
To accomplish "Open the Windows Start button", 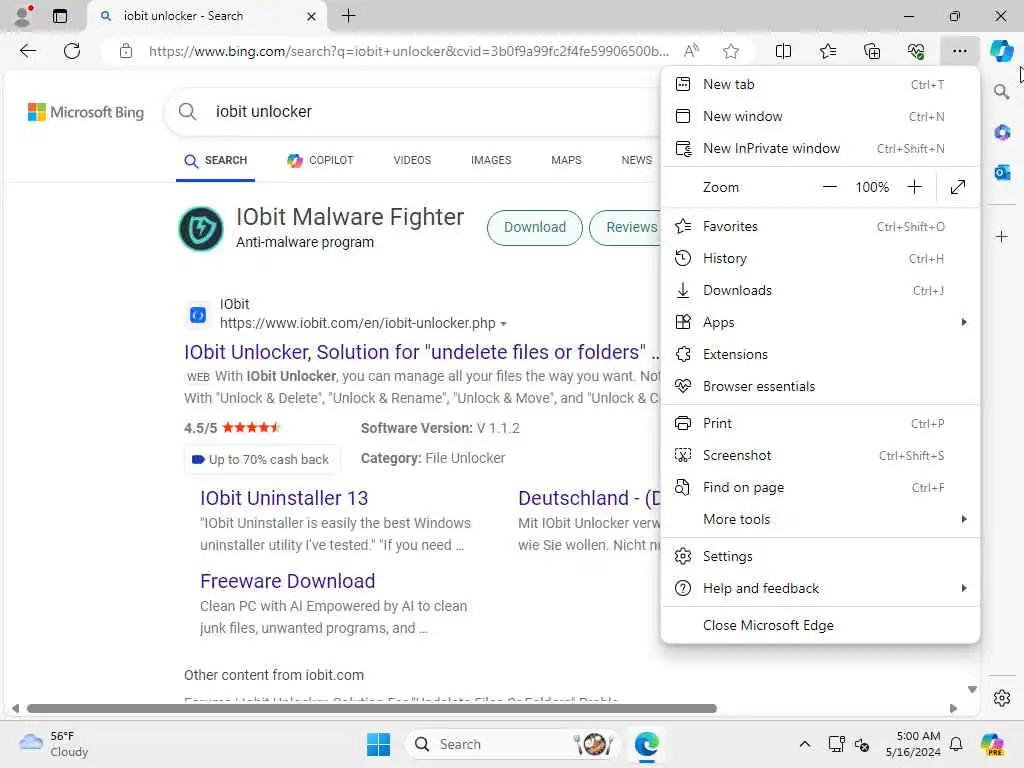I will pyautogui.click(x=378, y=744).
